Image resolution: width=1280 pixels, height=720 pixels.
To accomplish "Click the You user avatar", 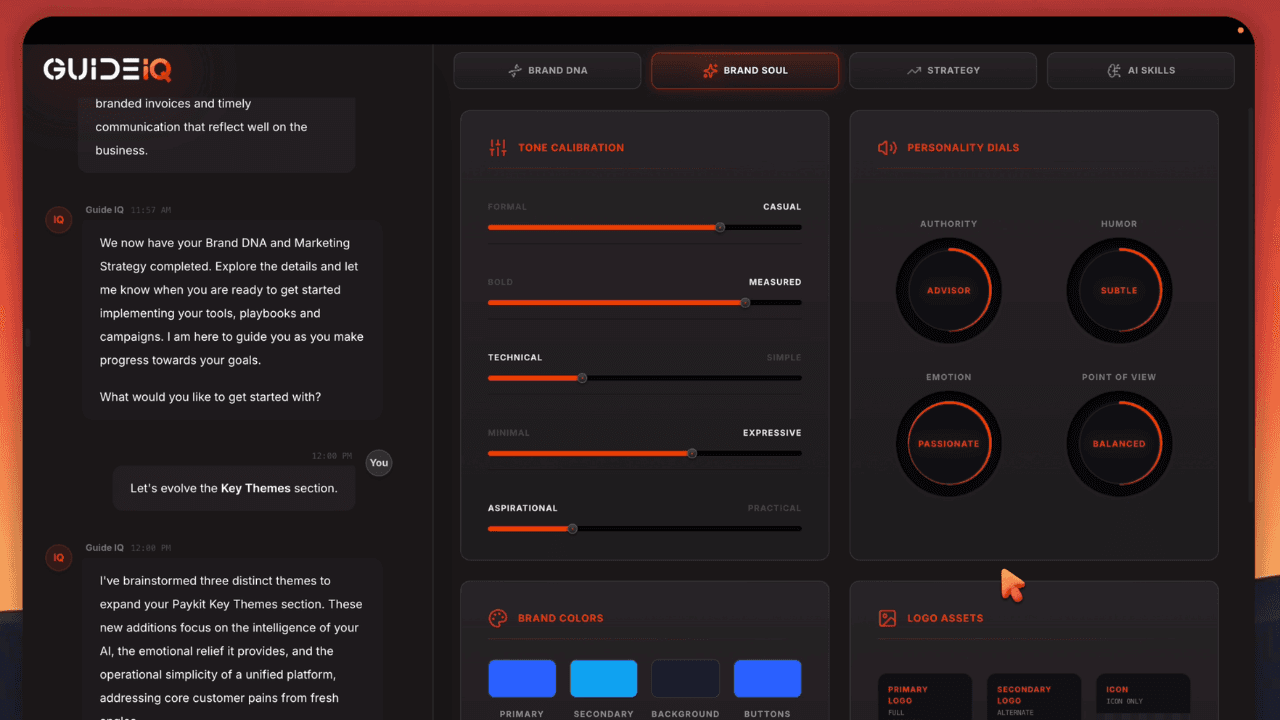I will pos(379,463).
